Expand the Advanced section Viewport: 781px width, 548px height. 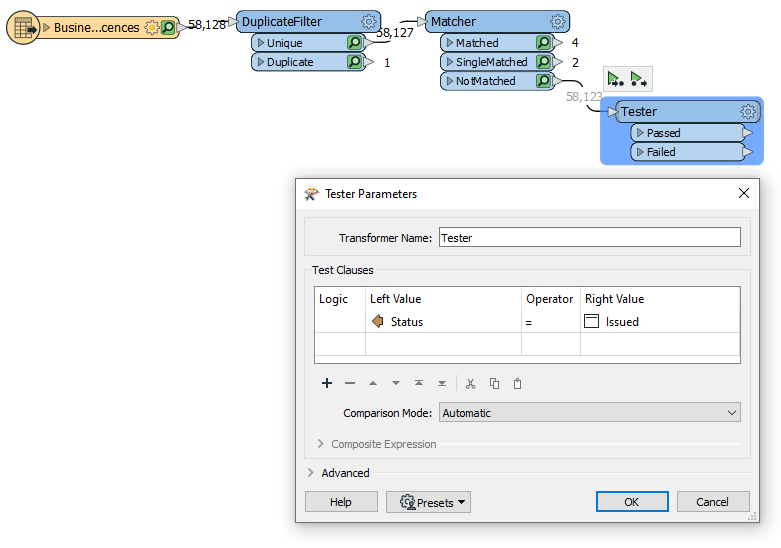pyautogui.click(x=312, y=473)
